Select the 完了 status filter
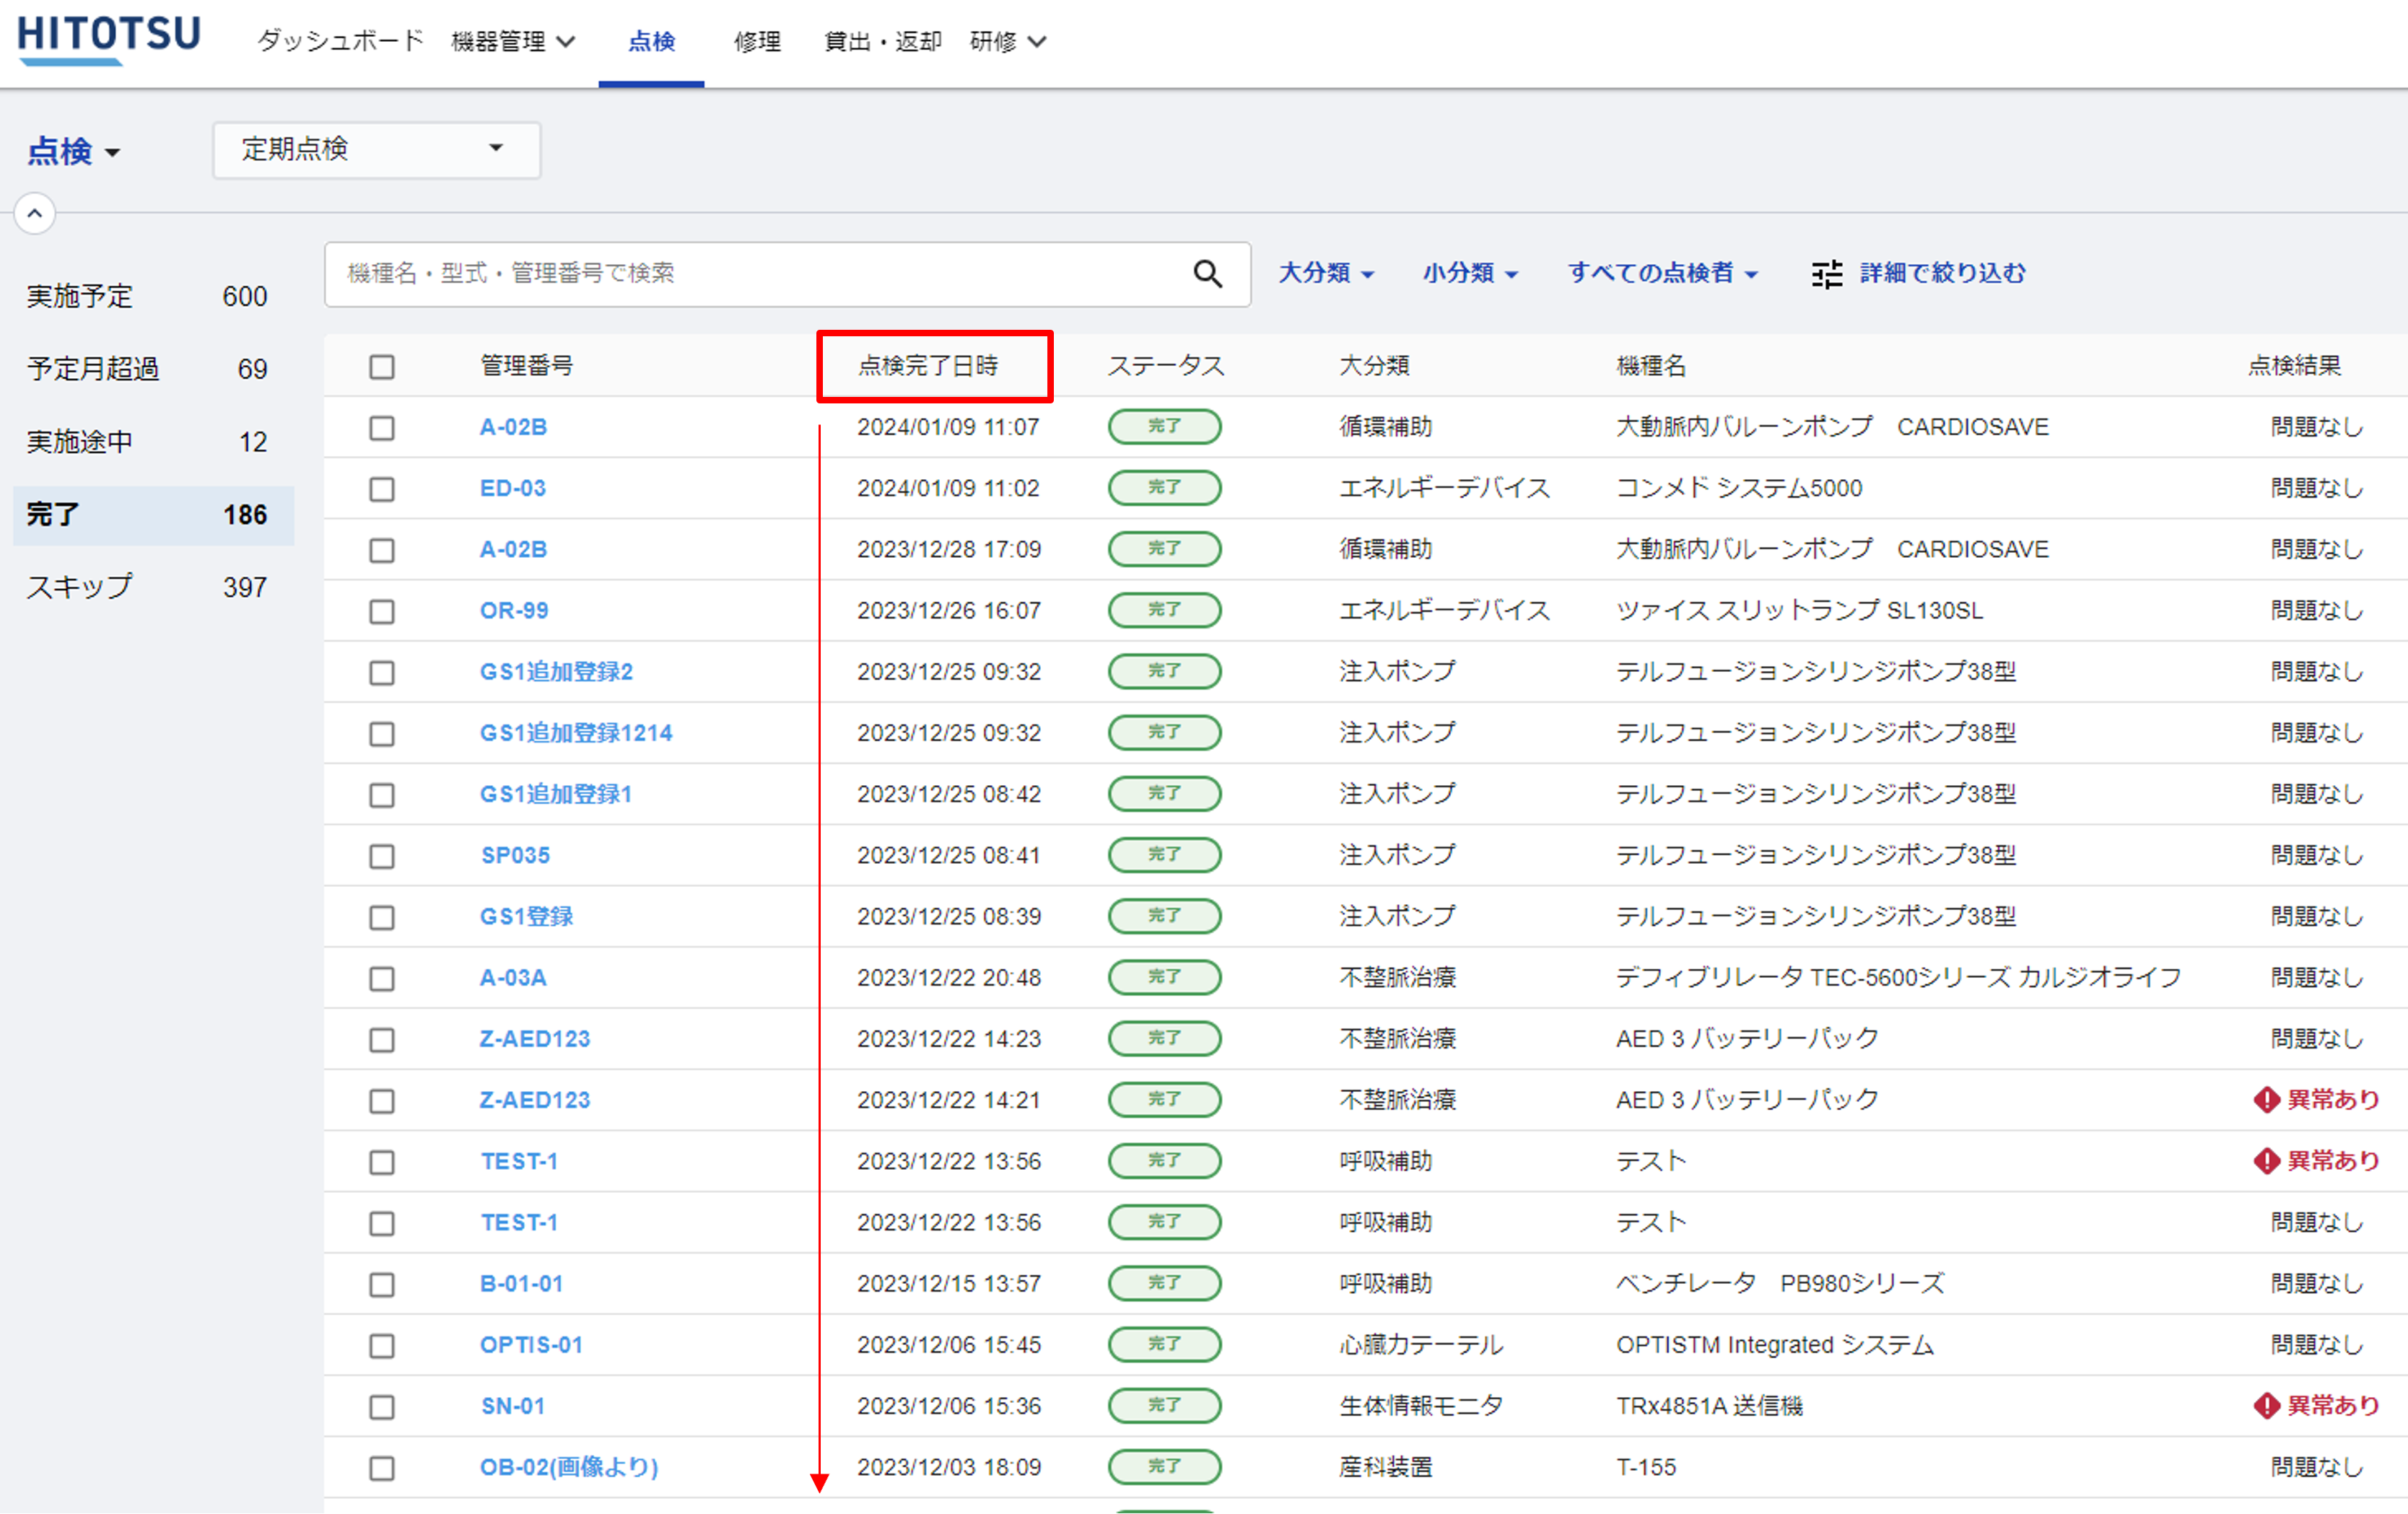Screen dimensions: 2408x1514 click(x=153, y=515)
